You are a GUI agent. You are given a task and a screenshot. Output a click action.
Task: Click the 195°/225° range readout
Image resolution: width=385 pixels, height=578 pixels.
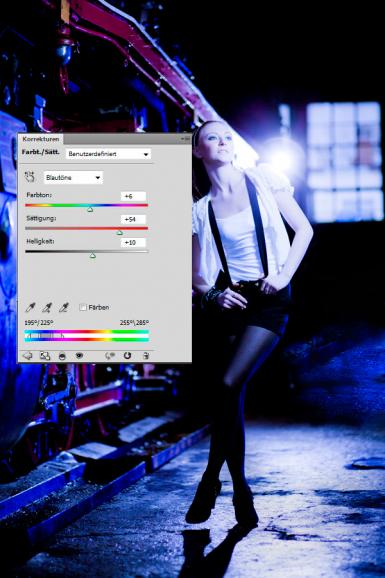tap(39, 323)
